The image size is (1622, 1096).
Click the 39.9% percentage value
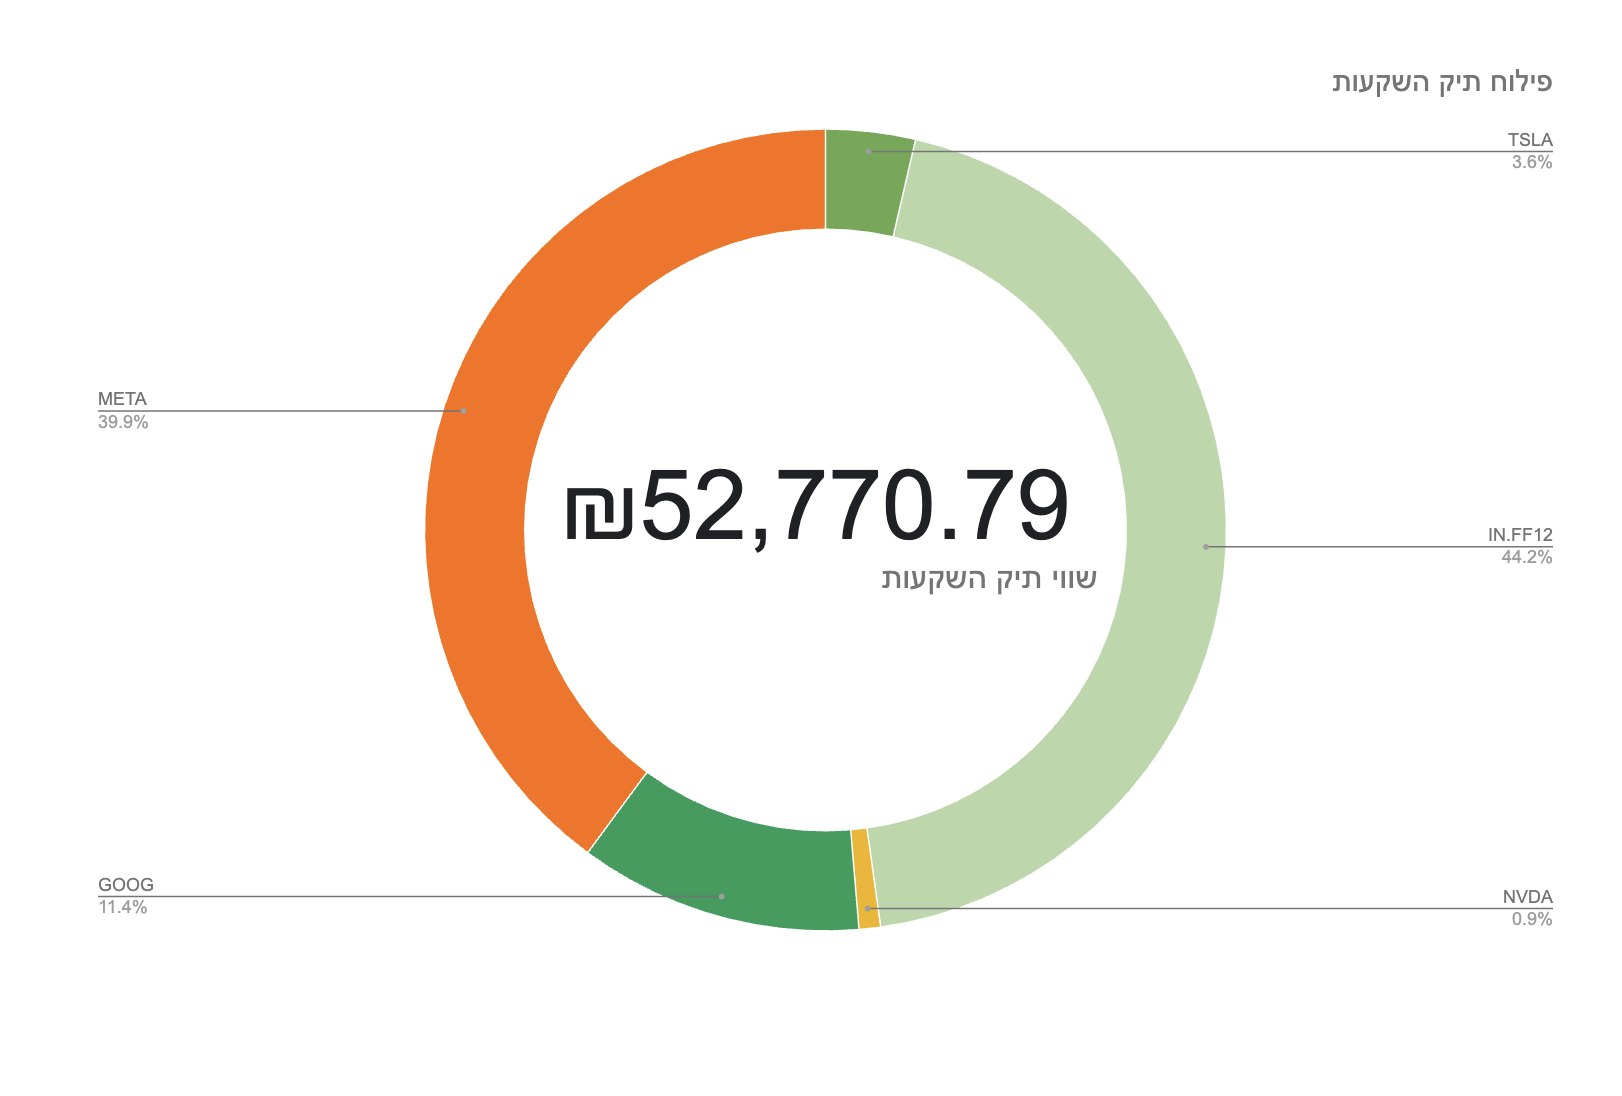point(123,422)
